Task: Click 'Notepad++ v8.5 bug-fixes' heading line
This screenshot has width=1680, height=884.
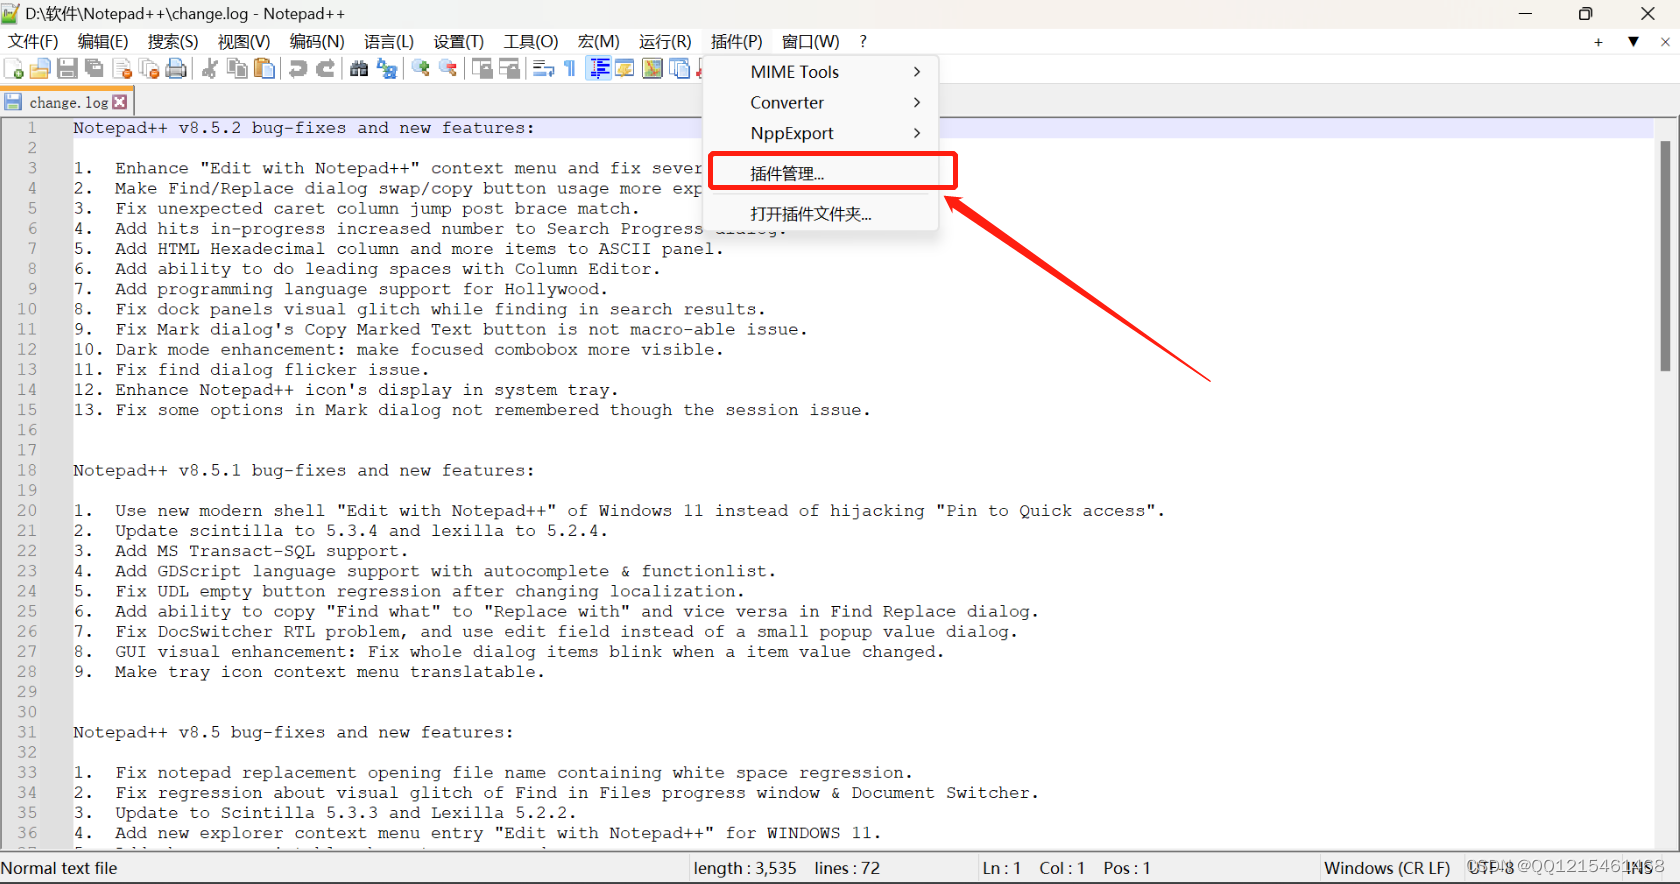Action: (x=293, y=732)
